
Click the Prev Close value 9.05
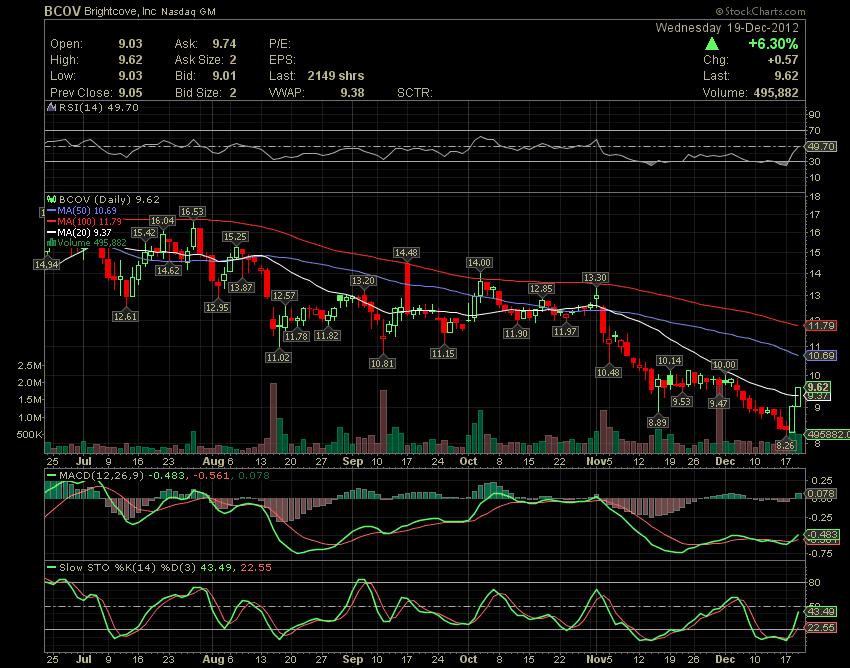[x=130, y=92]
